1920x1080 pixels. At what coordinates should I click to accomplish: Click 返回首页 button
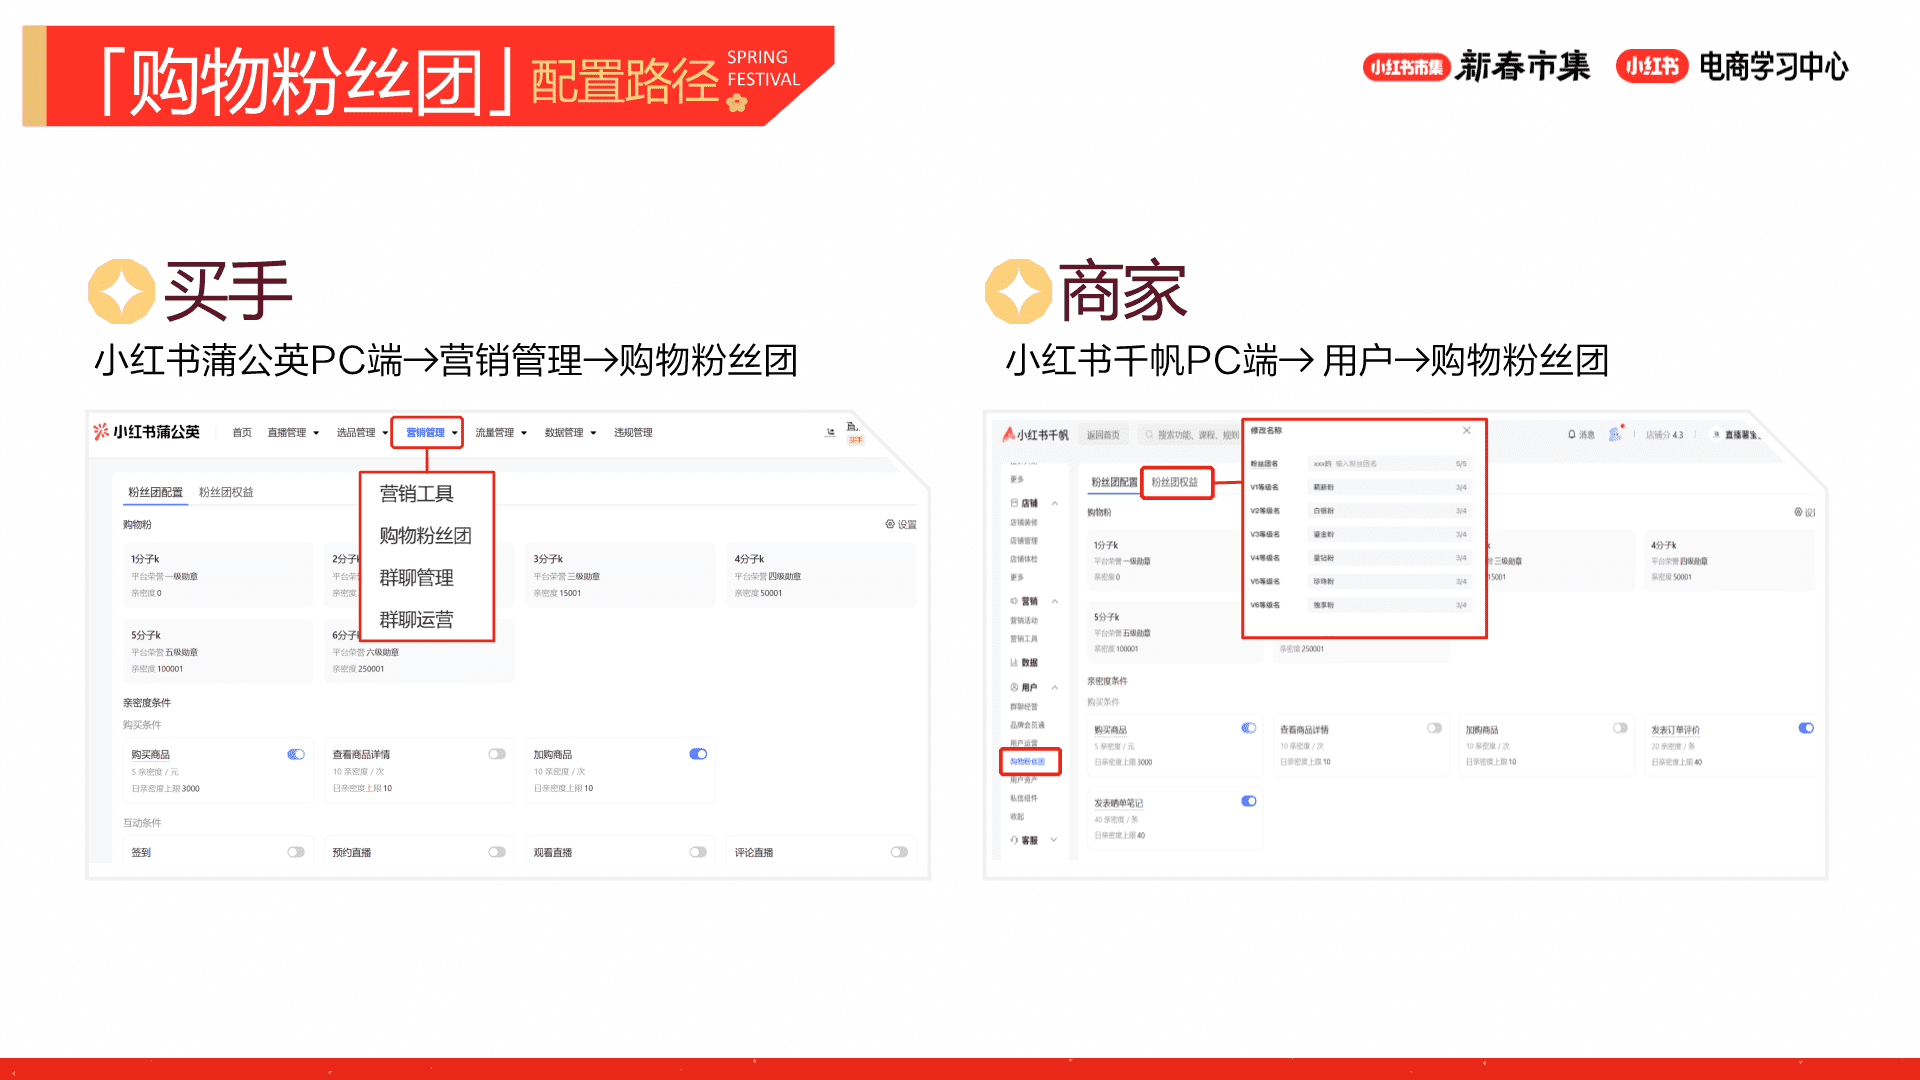1103,435
